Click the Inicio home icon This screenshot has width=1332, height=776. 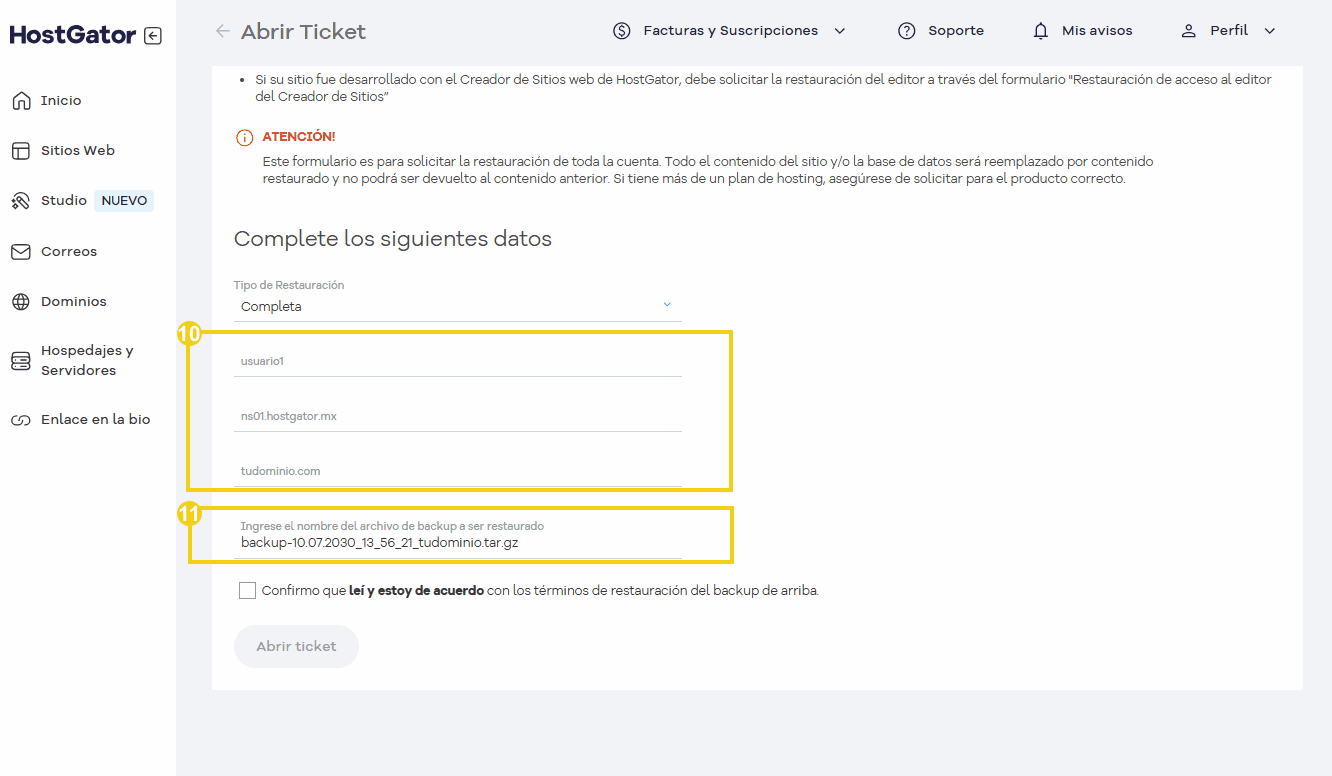click(21, 100)
